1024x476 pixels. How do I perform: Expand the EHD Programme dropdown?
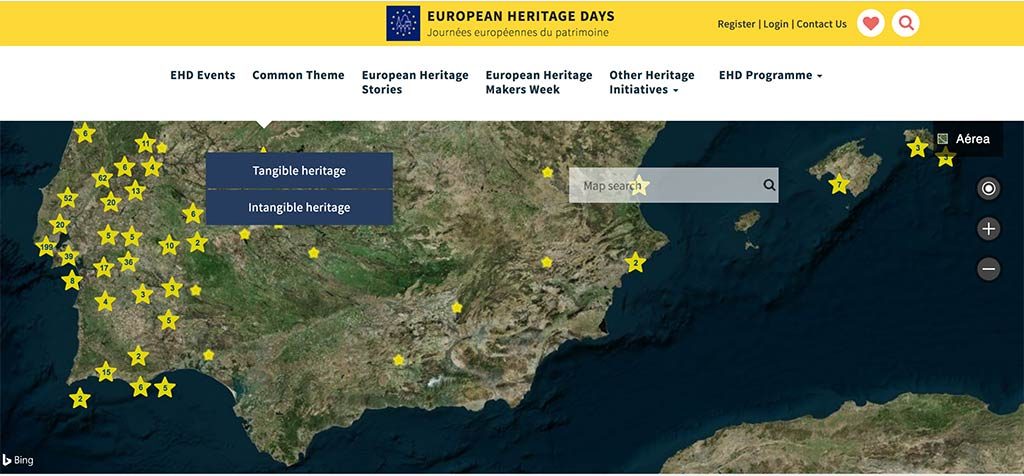[x=770, y=75]
